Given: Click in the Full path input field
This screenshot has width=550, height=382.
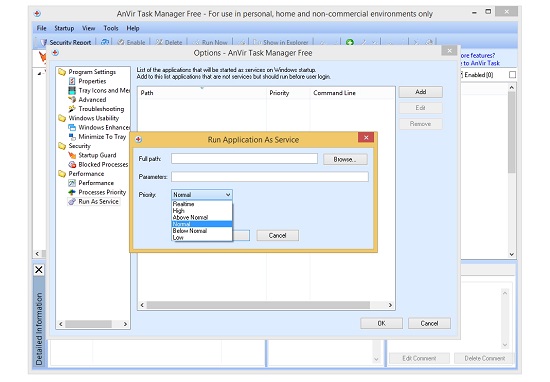Looking at the screenshot, I should [244, 159].
